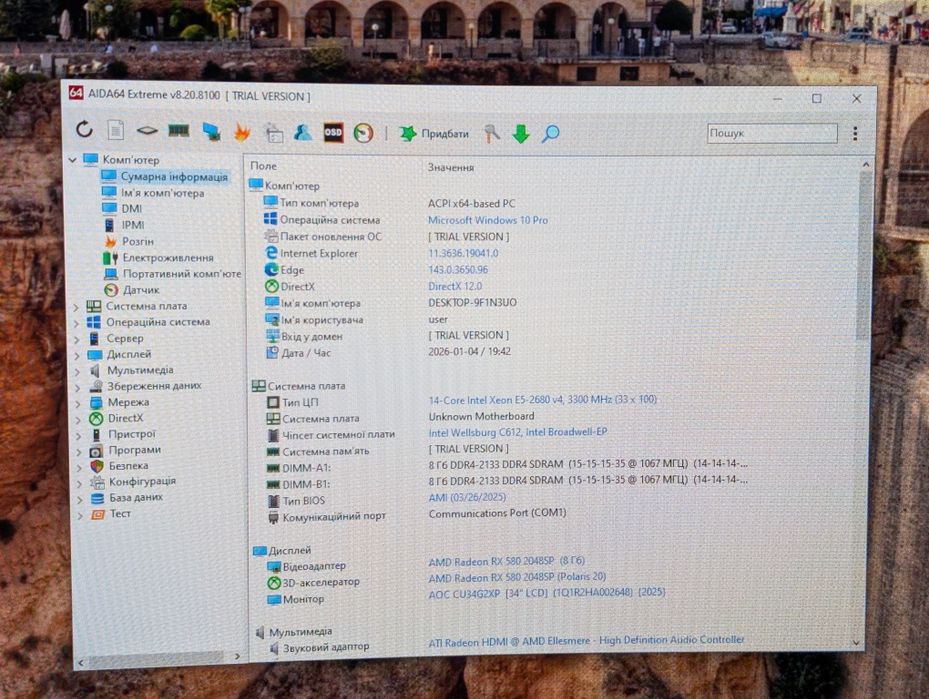Select the Unknown Motherboard value

[481, 416]
